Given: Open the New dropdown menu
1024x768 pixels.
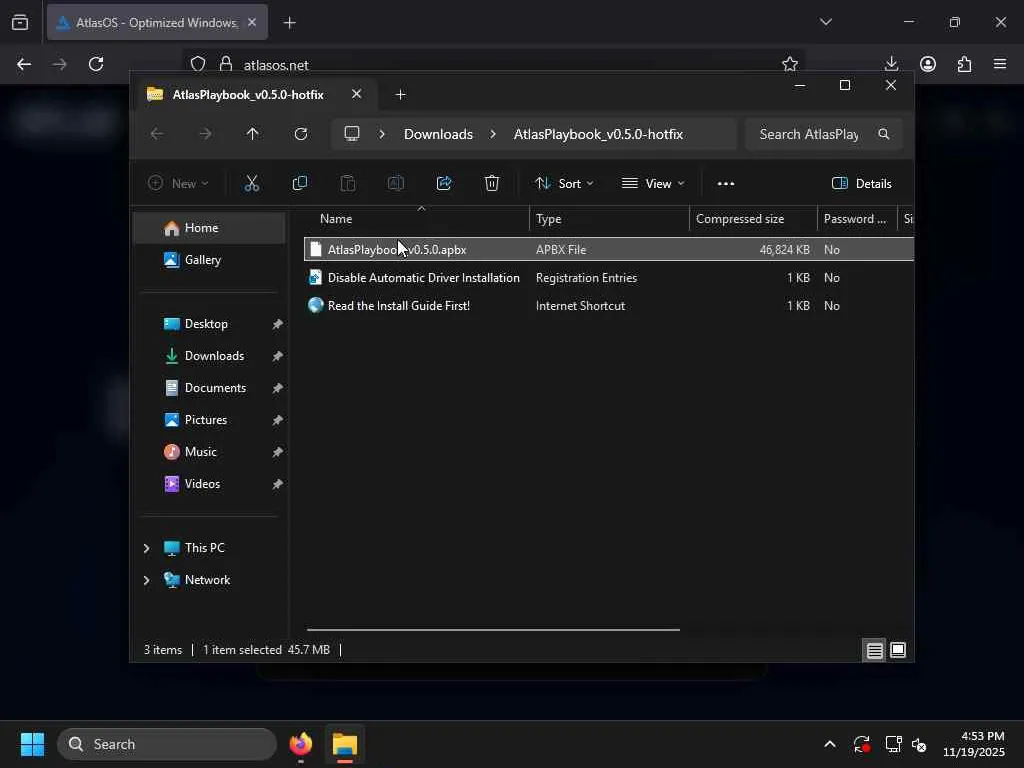Looking at the screenshot, I should pos(178,184).
